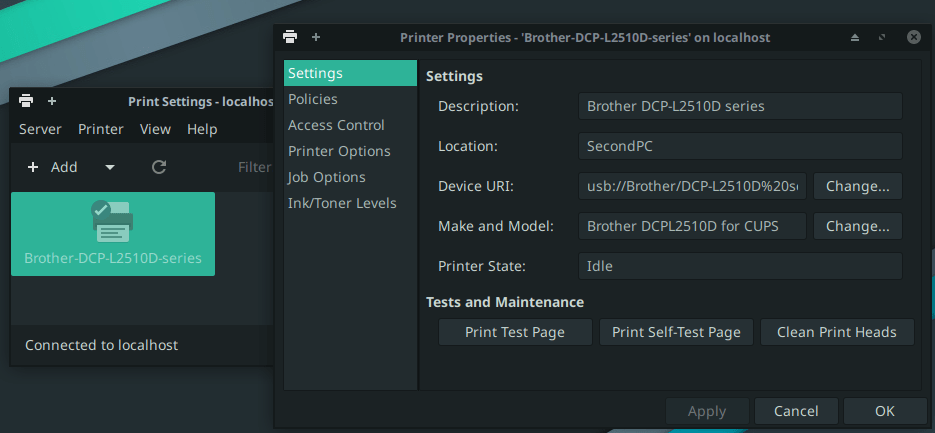Maximize the Printer Properties window
Viewport: 935px width, 433px height.
(x=882, y=37)
